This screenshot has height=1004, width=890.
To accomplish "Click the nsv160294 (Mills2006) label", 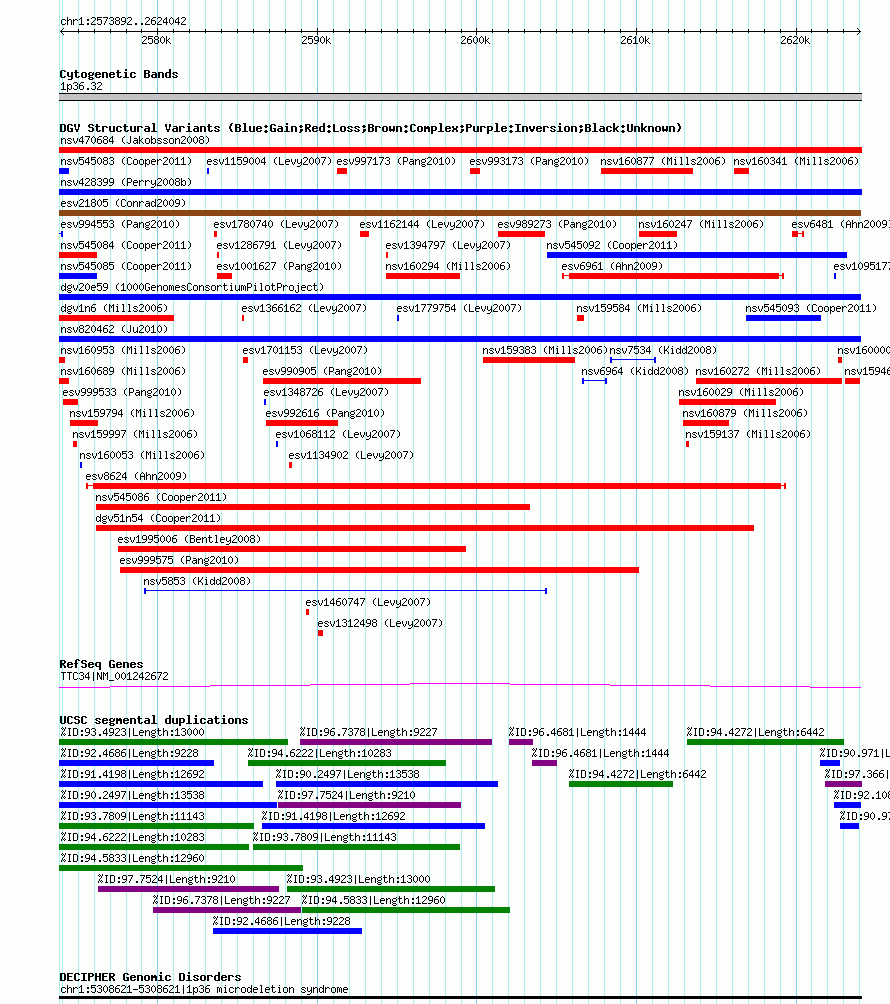I will [x=448, y=266].
